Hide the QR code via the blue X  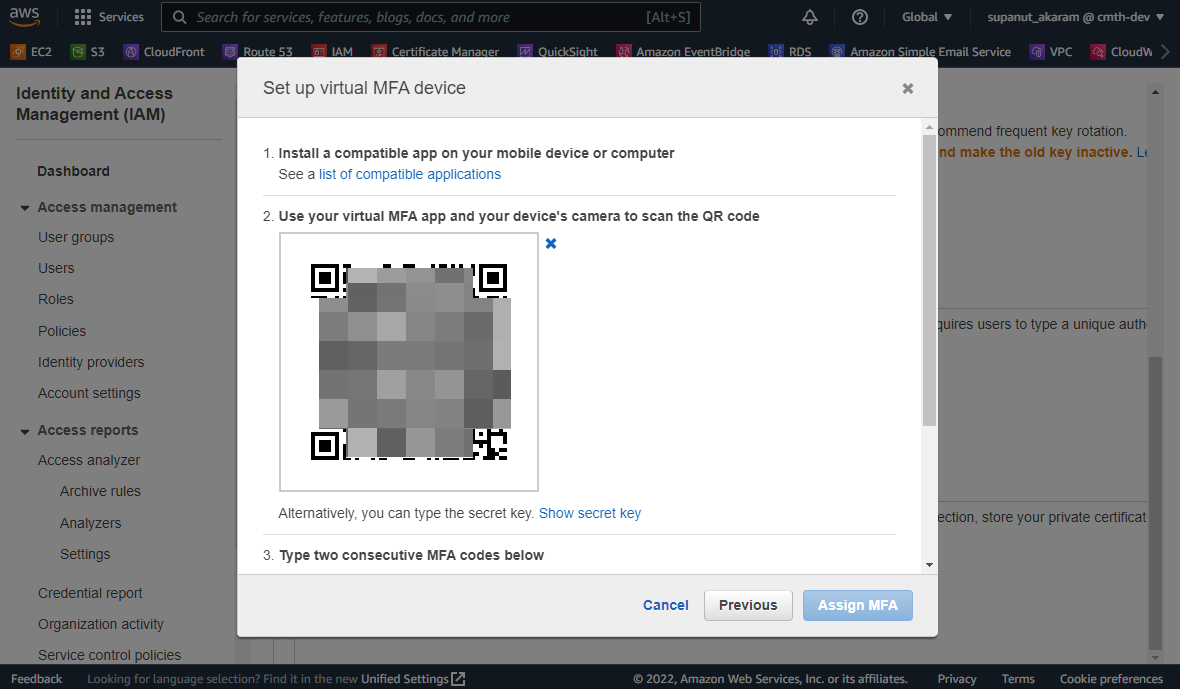click(551, 243)
